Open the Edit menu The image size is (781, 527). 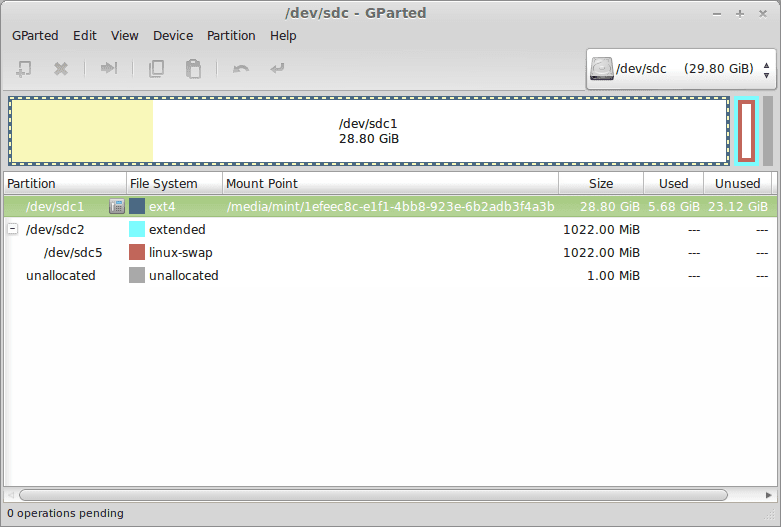[85, 36]
